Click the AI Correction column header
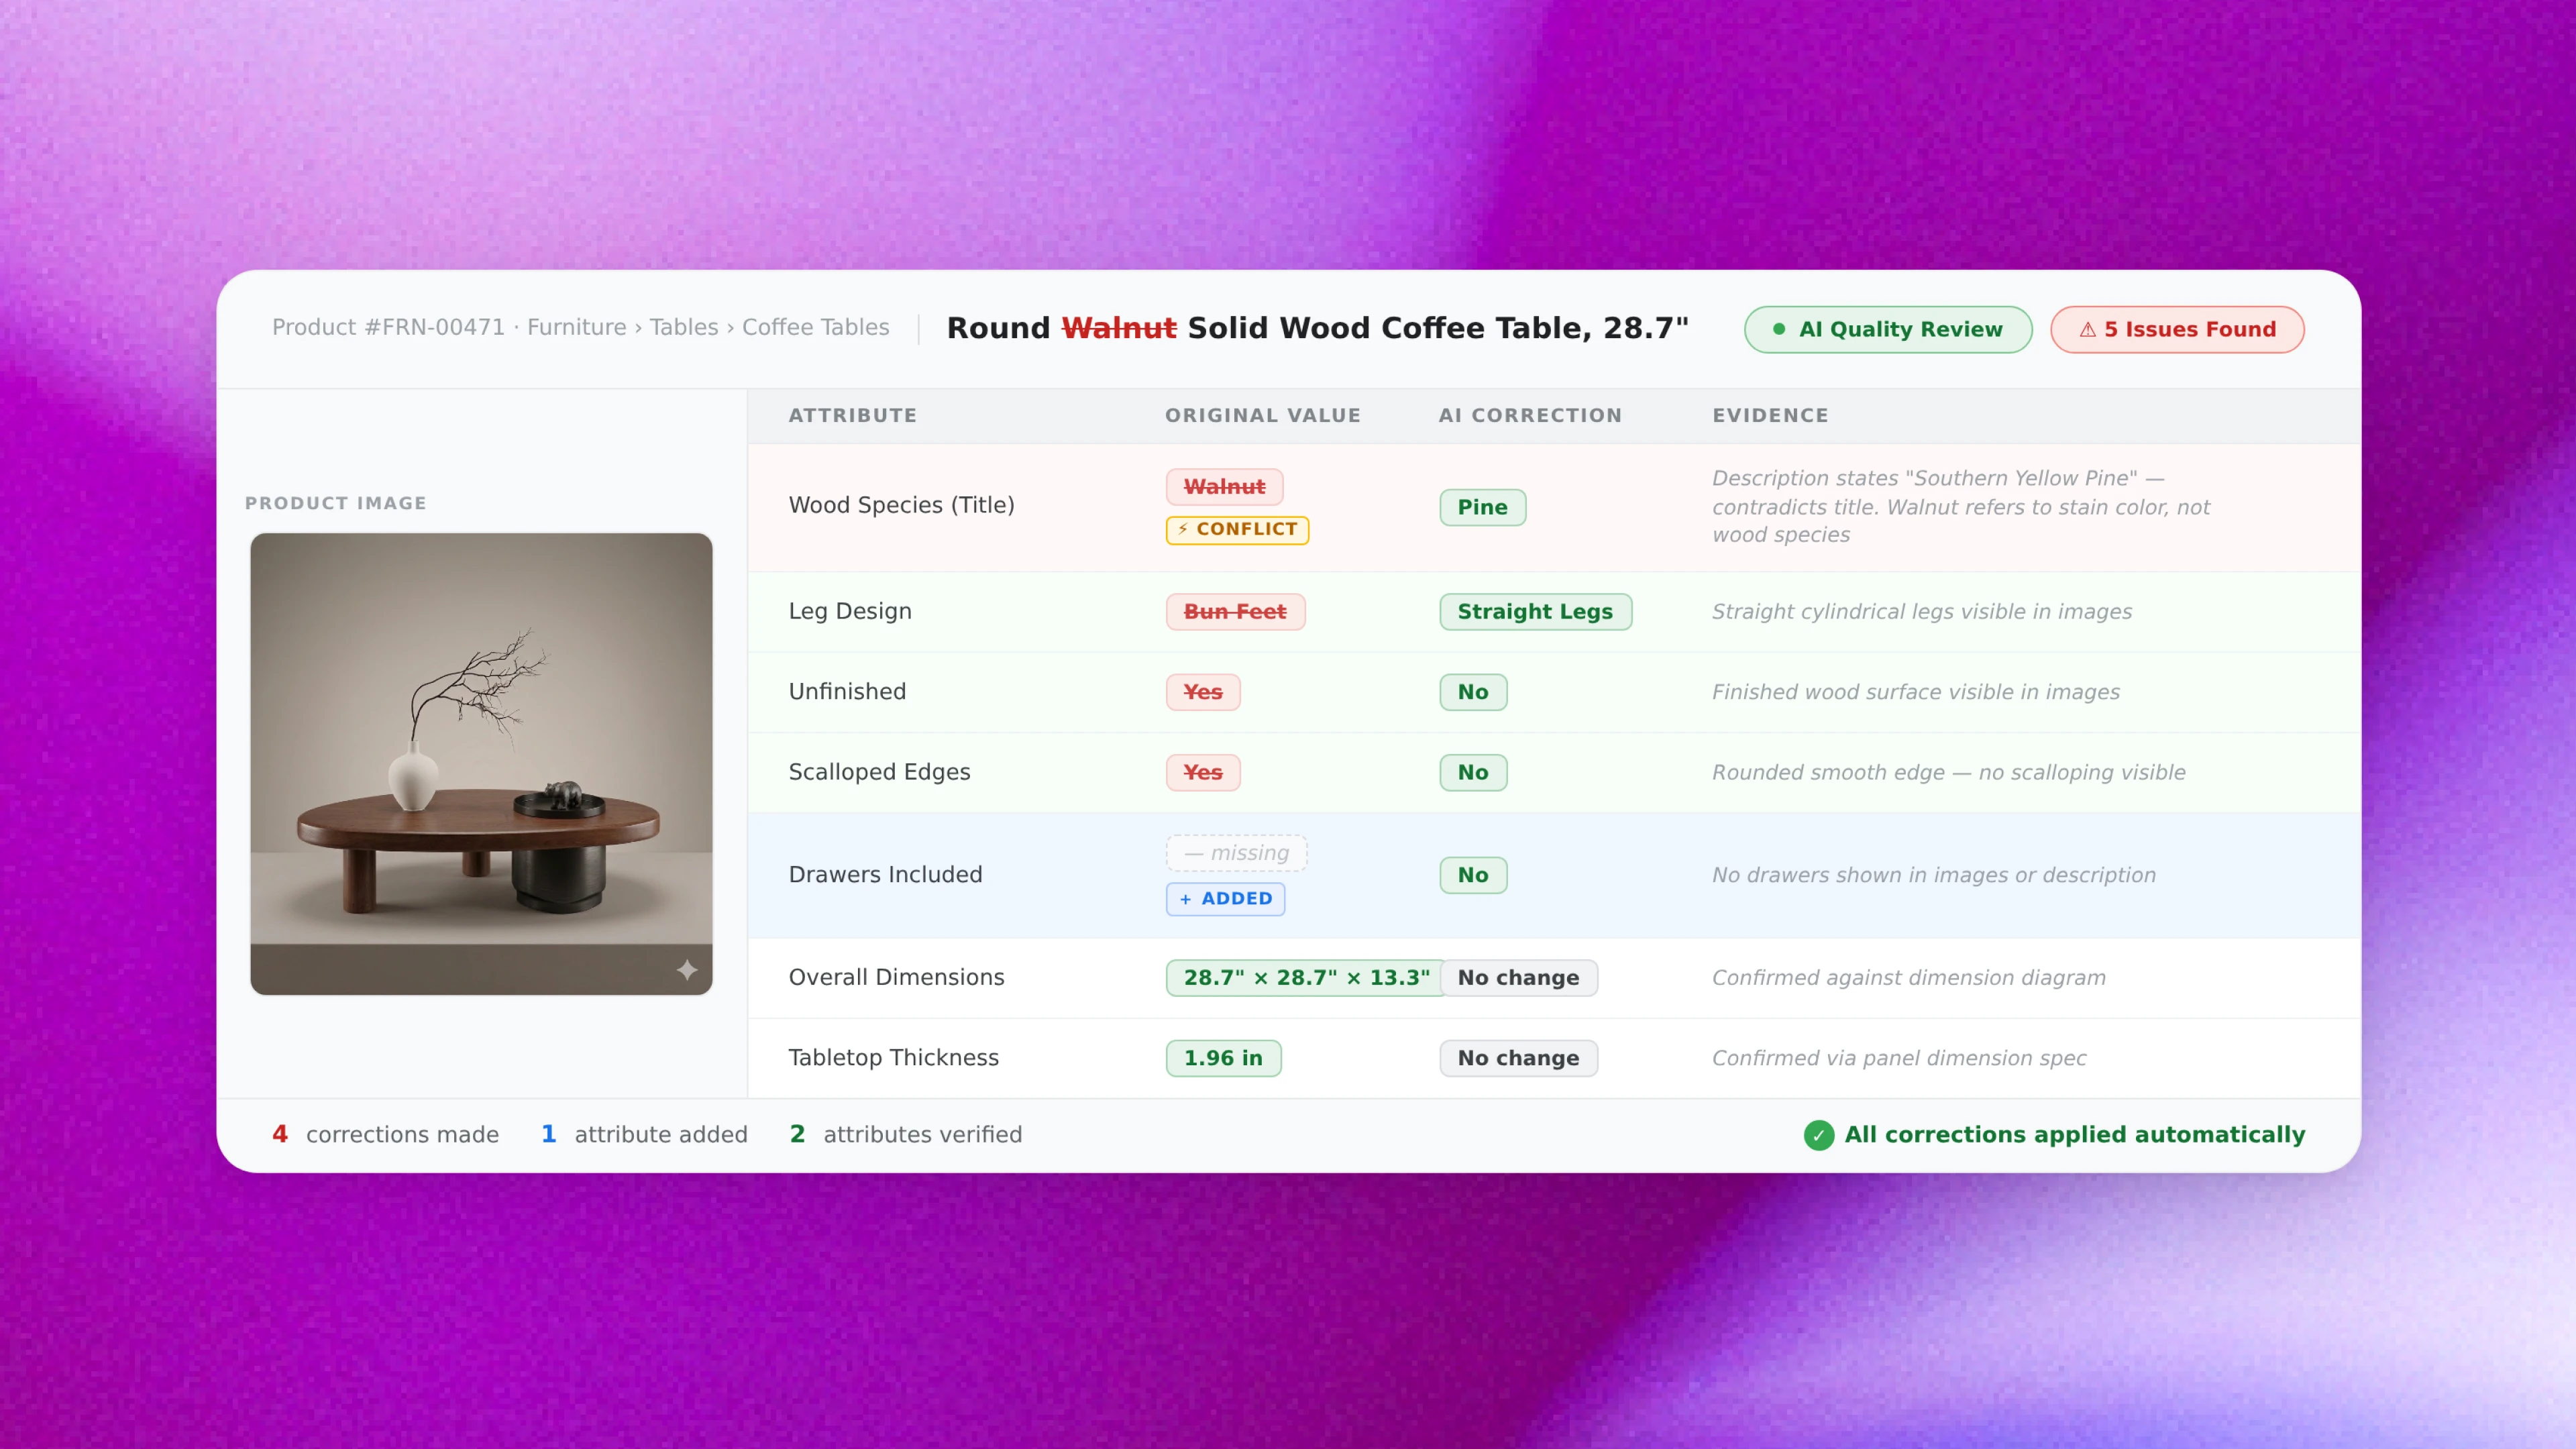The width and height of the screenshot is (2576, 1449). [1529, 415]
